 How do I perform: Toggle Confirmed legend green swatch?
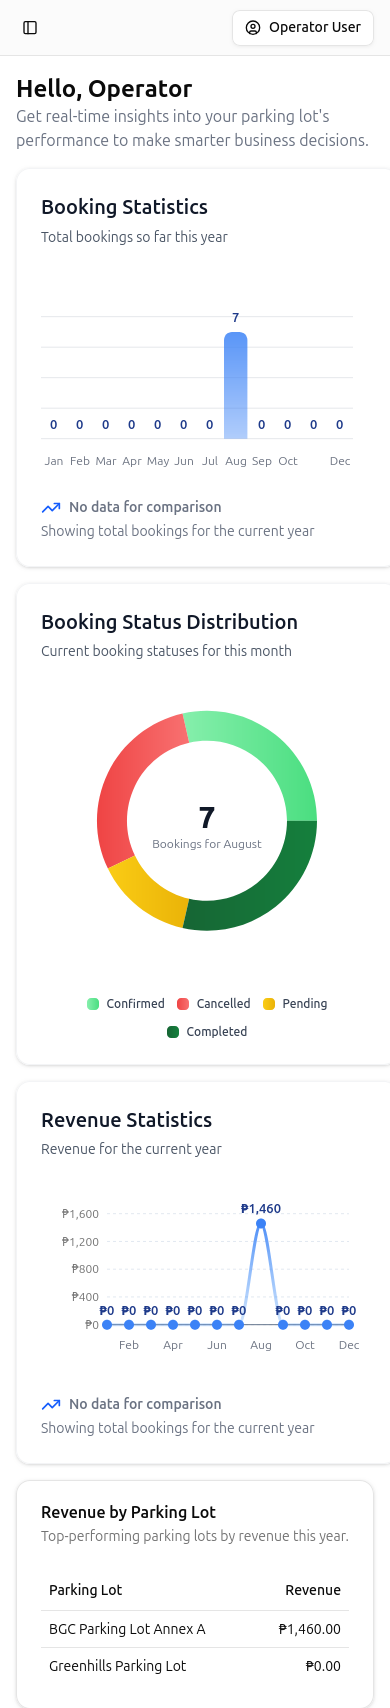click(93, 1004)
